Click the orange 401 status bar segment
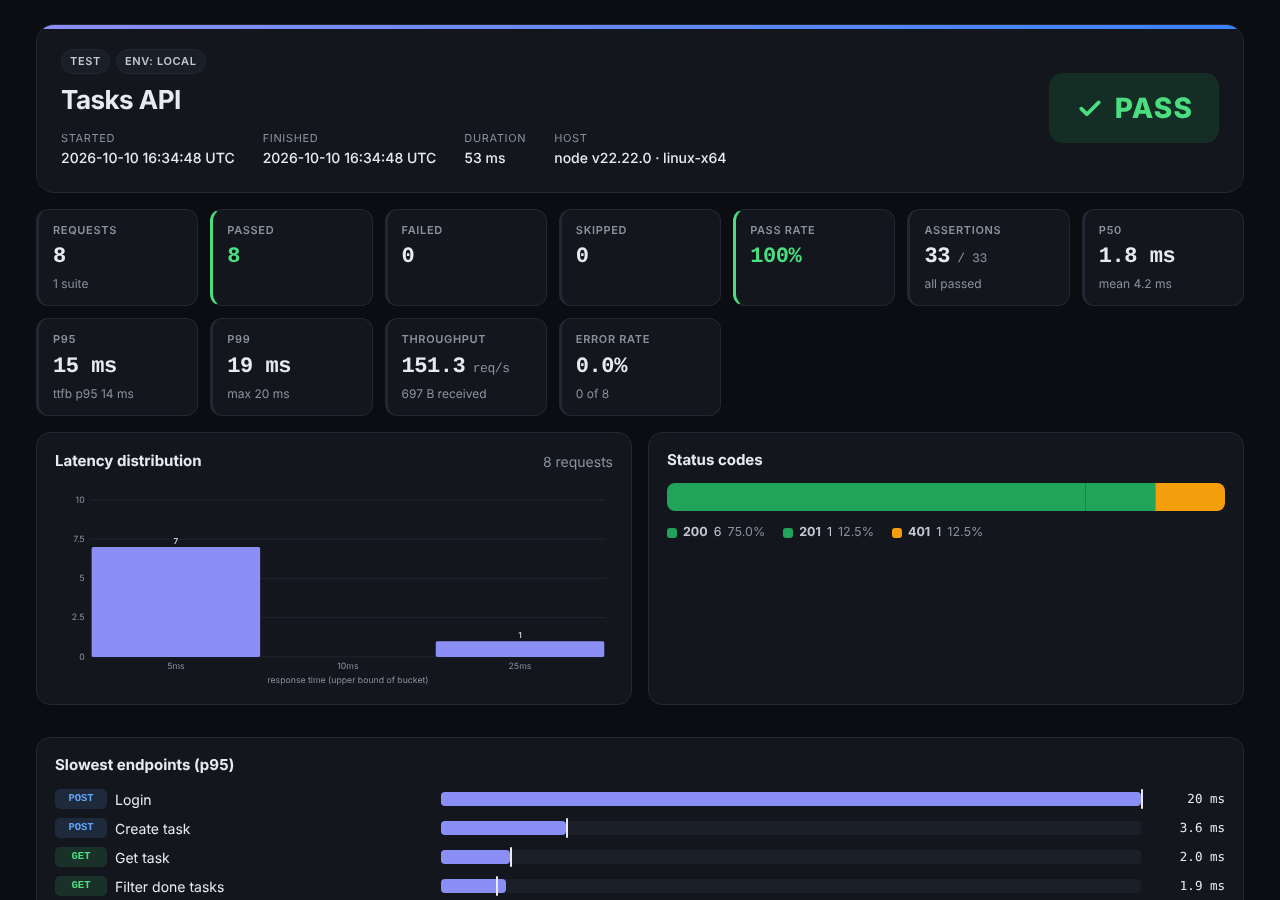The image size is (1280, 900). click(1190, 497)
